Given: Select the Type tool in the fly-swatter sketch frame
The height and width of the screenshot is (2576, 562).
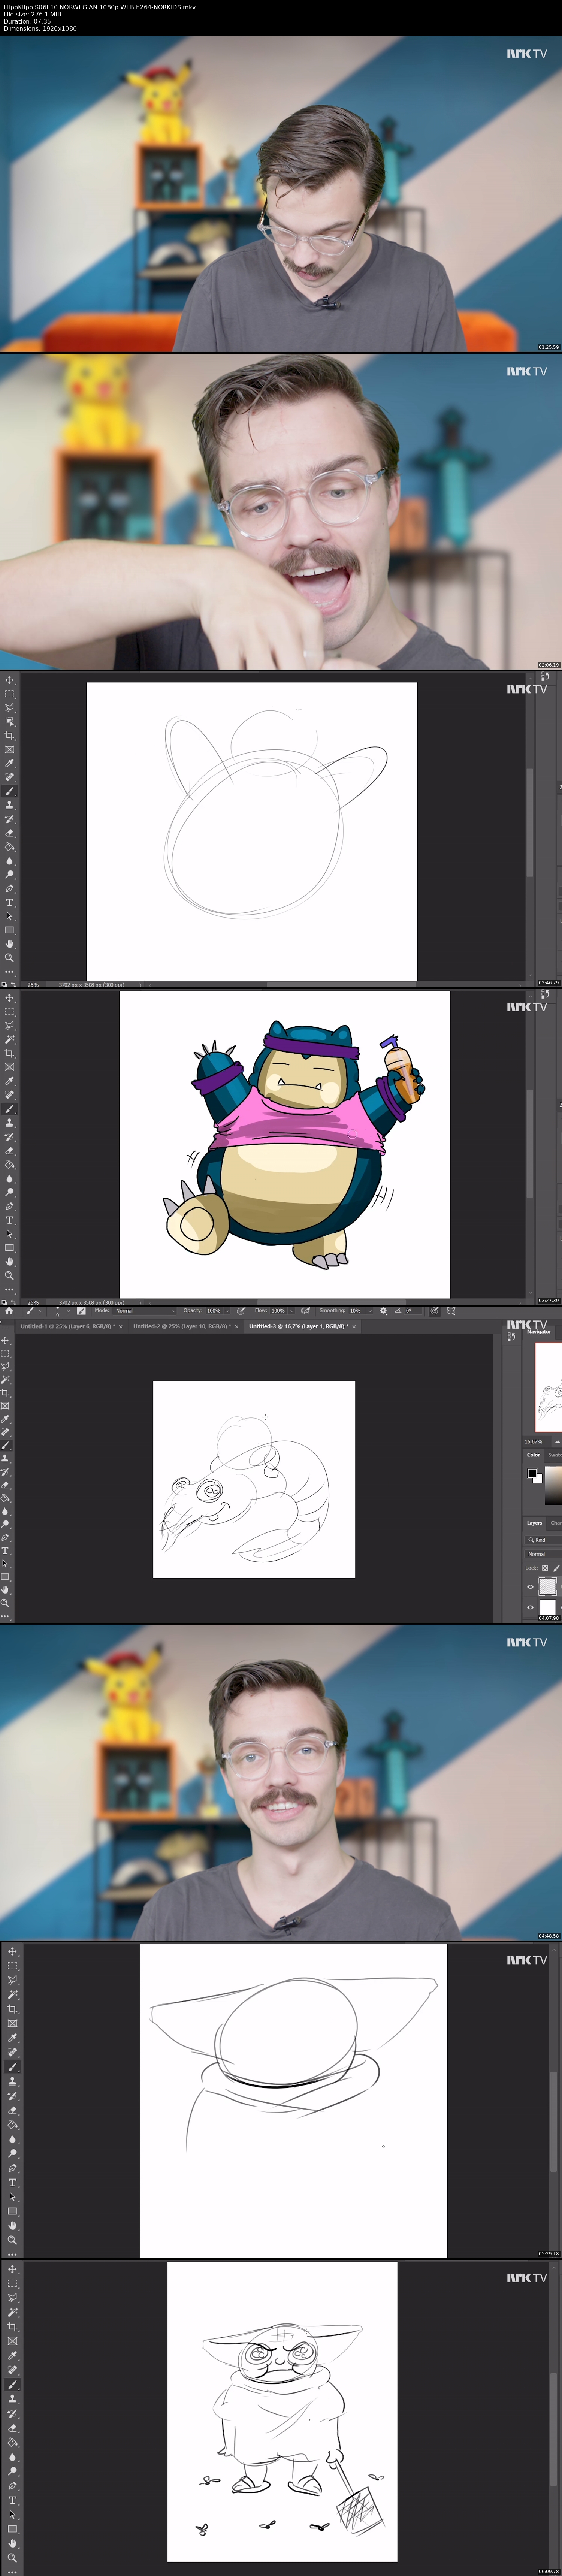Looking at the screenshot, I should (x=12, y=2500).
